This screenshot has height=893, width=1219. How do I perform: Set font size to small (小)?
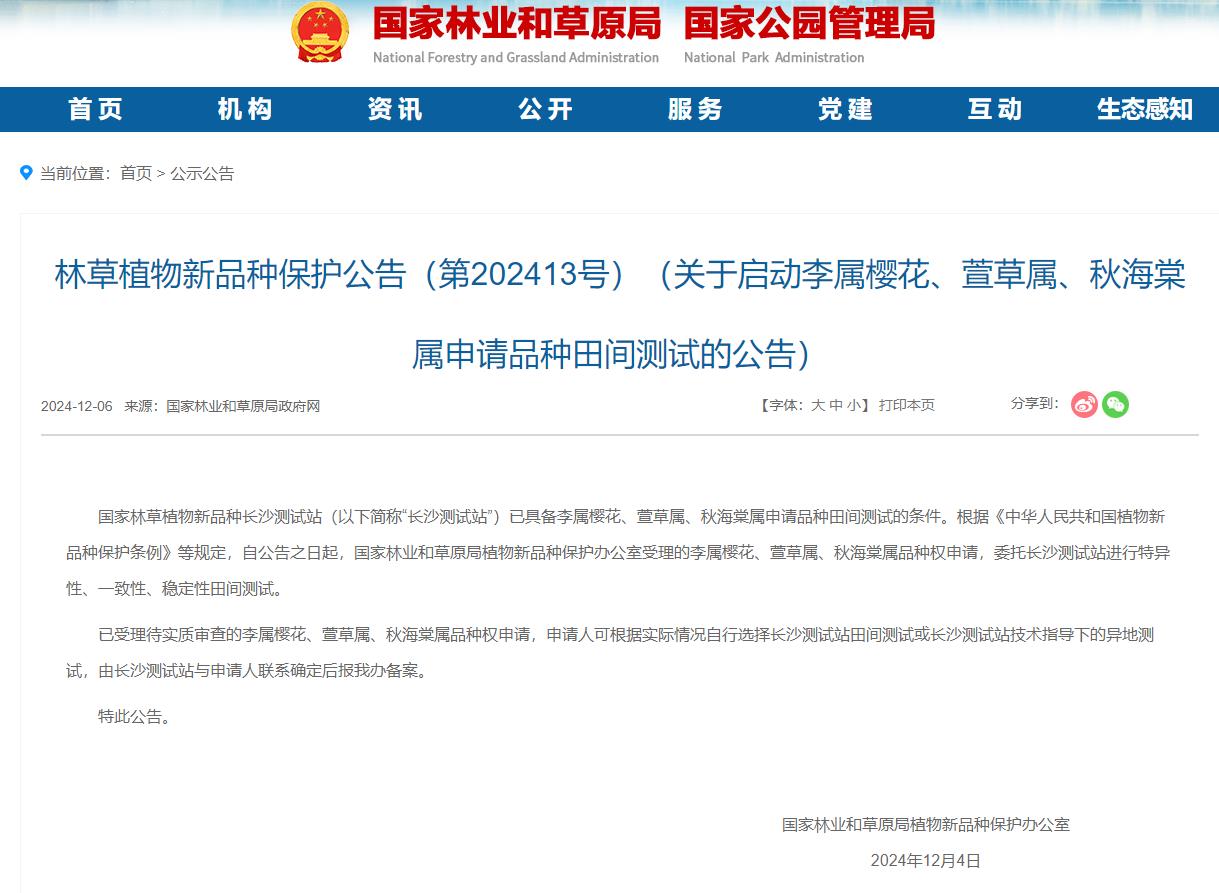click(x=853, y=406)
